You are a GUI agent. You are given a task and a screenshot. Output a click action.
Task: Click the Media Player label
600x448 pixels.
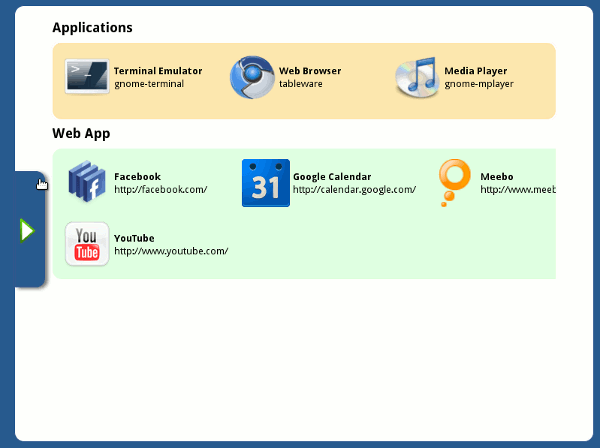tap(475, 71)
